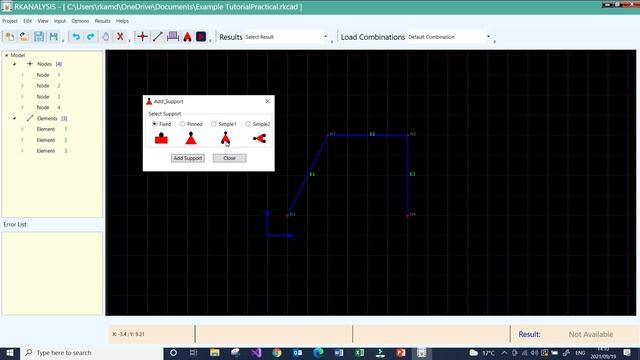Click the Windows Start button
640x360 pixels.
click(10, 353)
